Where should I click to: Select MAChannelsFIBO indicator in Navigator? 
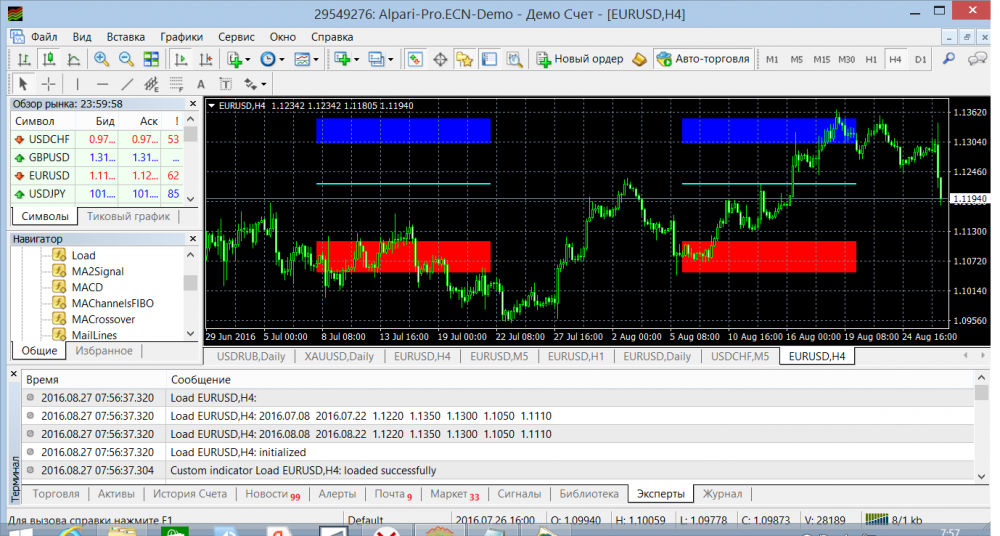[112, 303]
